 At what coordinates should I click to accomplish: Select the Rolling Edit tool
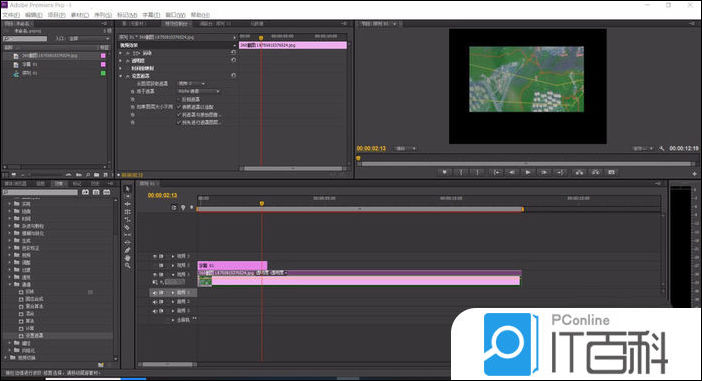click(x=127, y=212)
